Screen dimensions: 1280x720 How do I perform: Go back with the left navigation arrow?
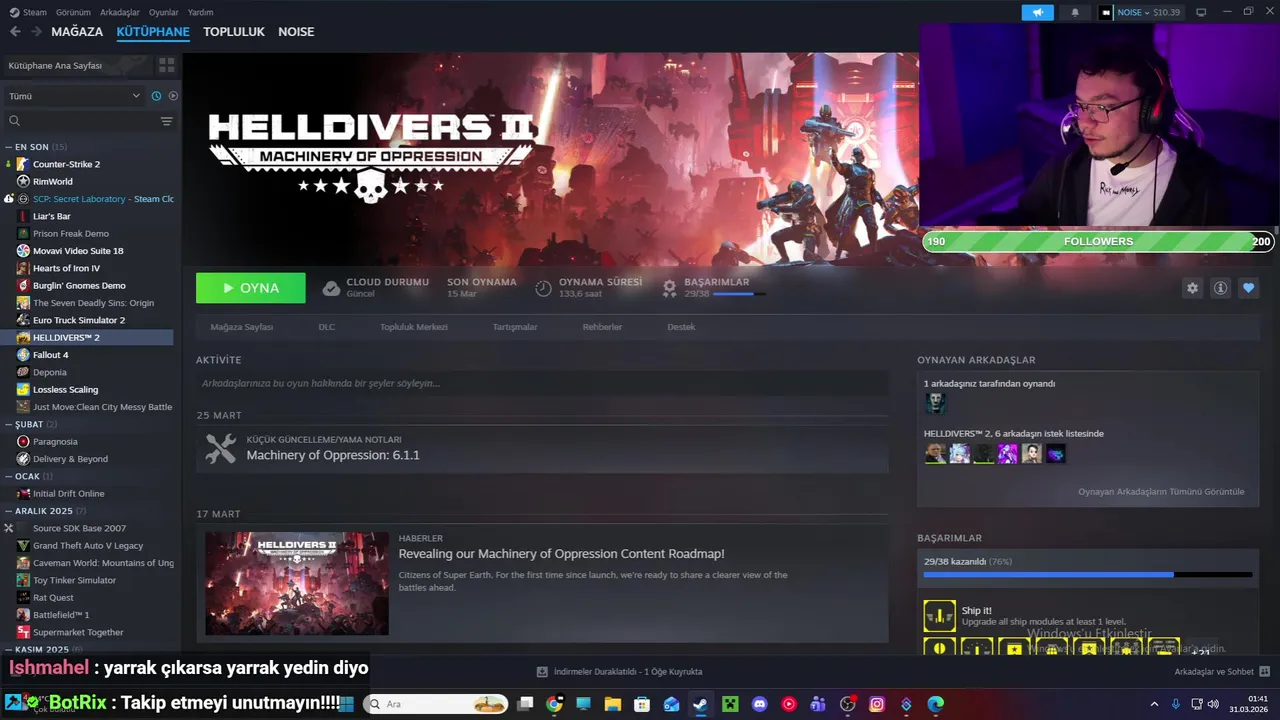[15, 32]
